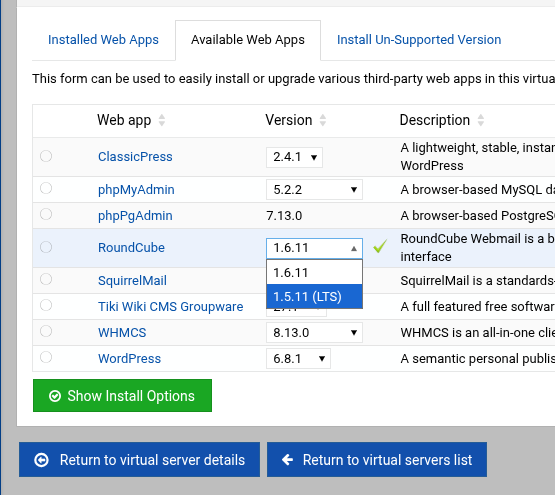Click the phpPgAdmin version text 7.13.0

tap(284, 216)
